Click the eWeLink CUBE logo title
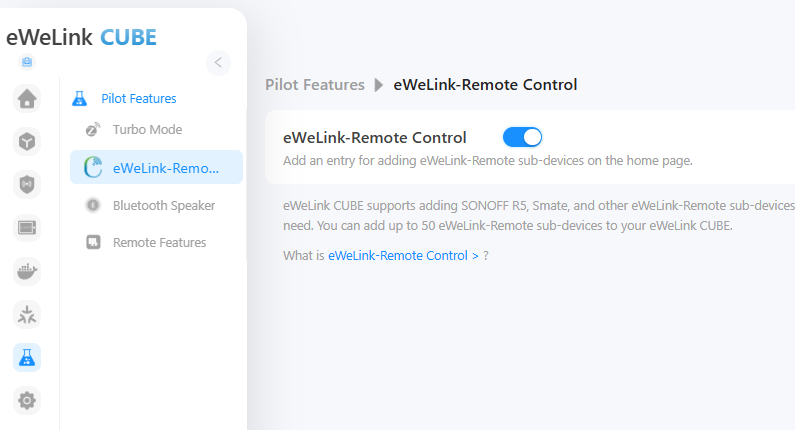The image size is (795, 430). point(82,37)
